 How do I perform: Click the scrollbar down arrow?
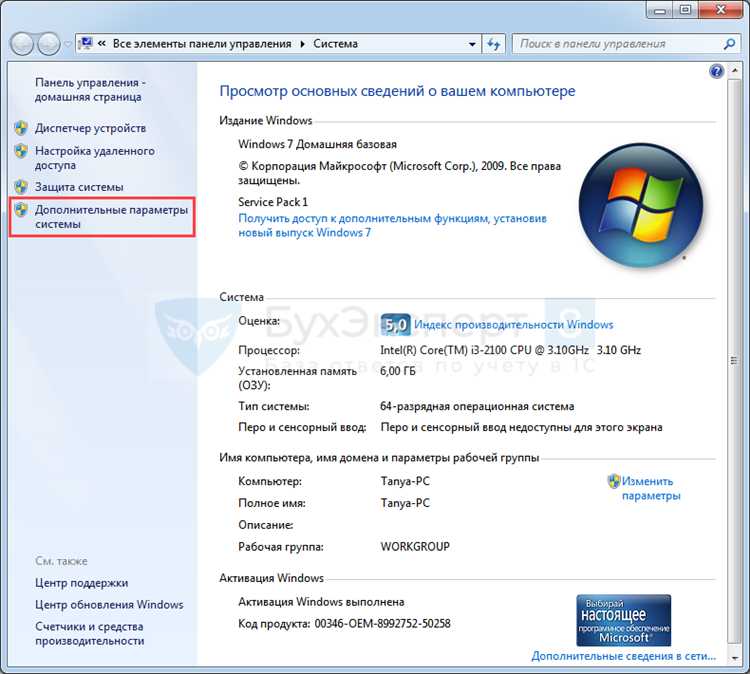[734, 658]
